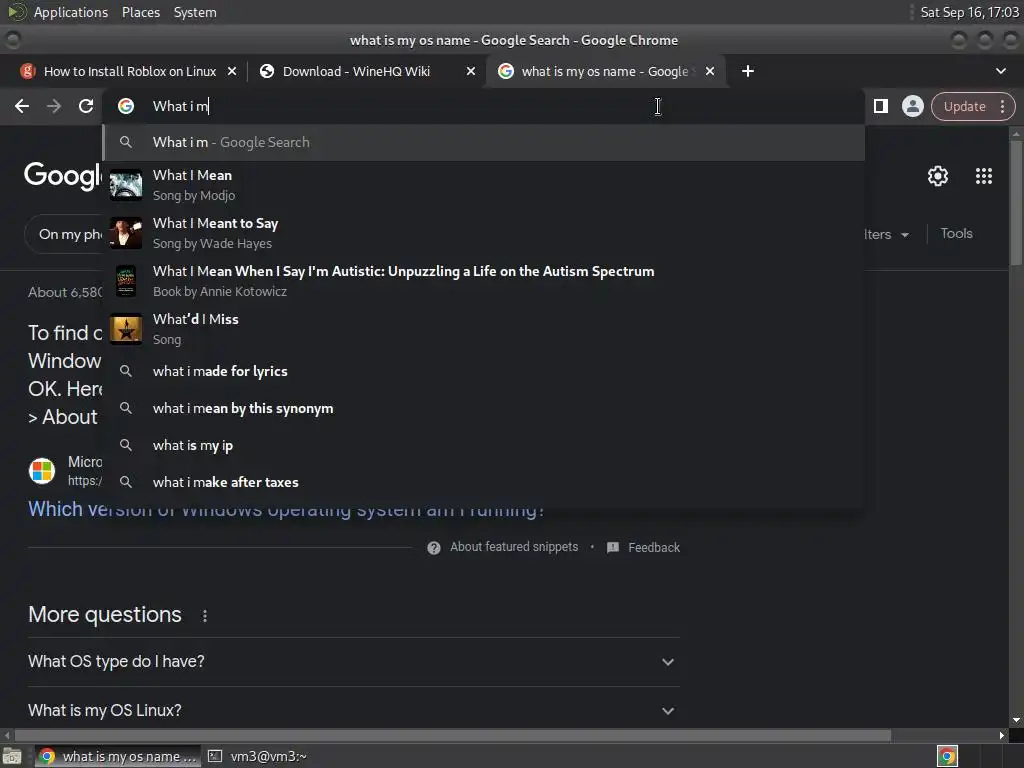
Task: Click the vertical page scrollbar
Action: 1016,202
